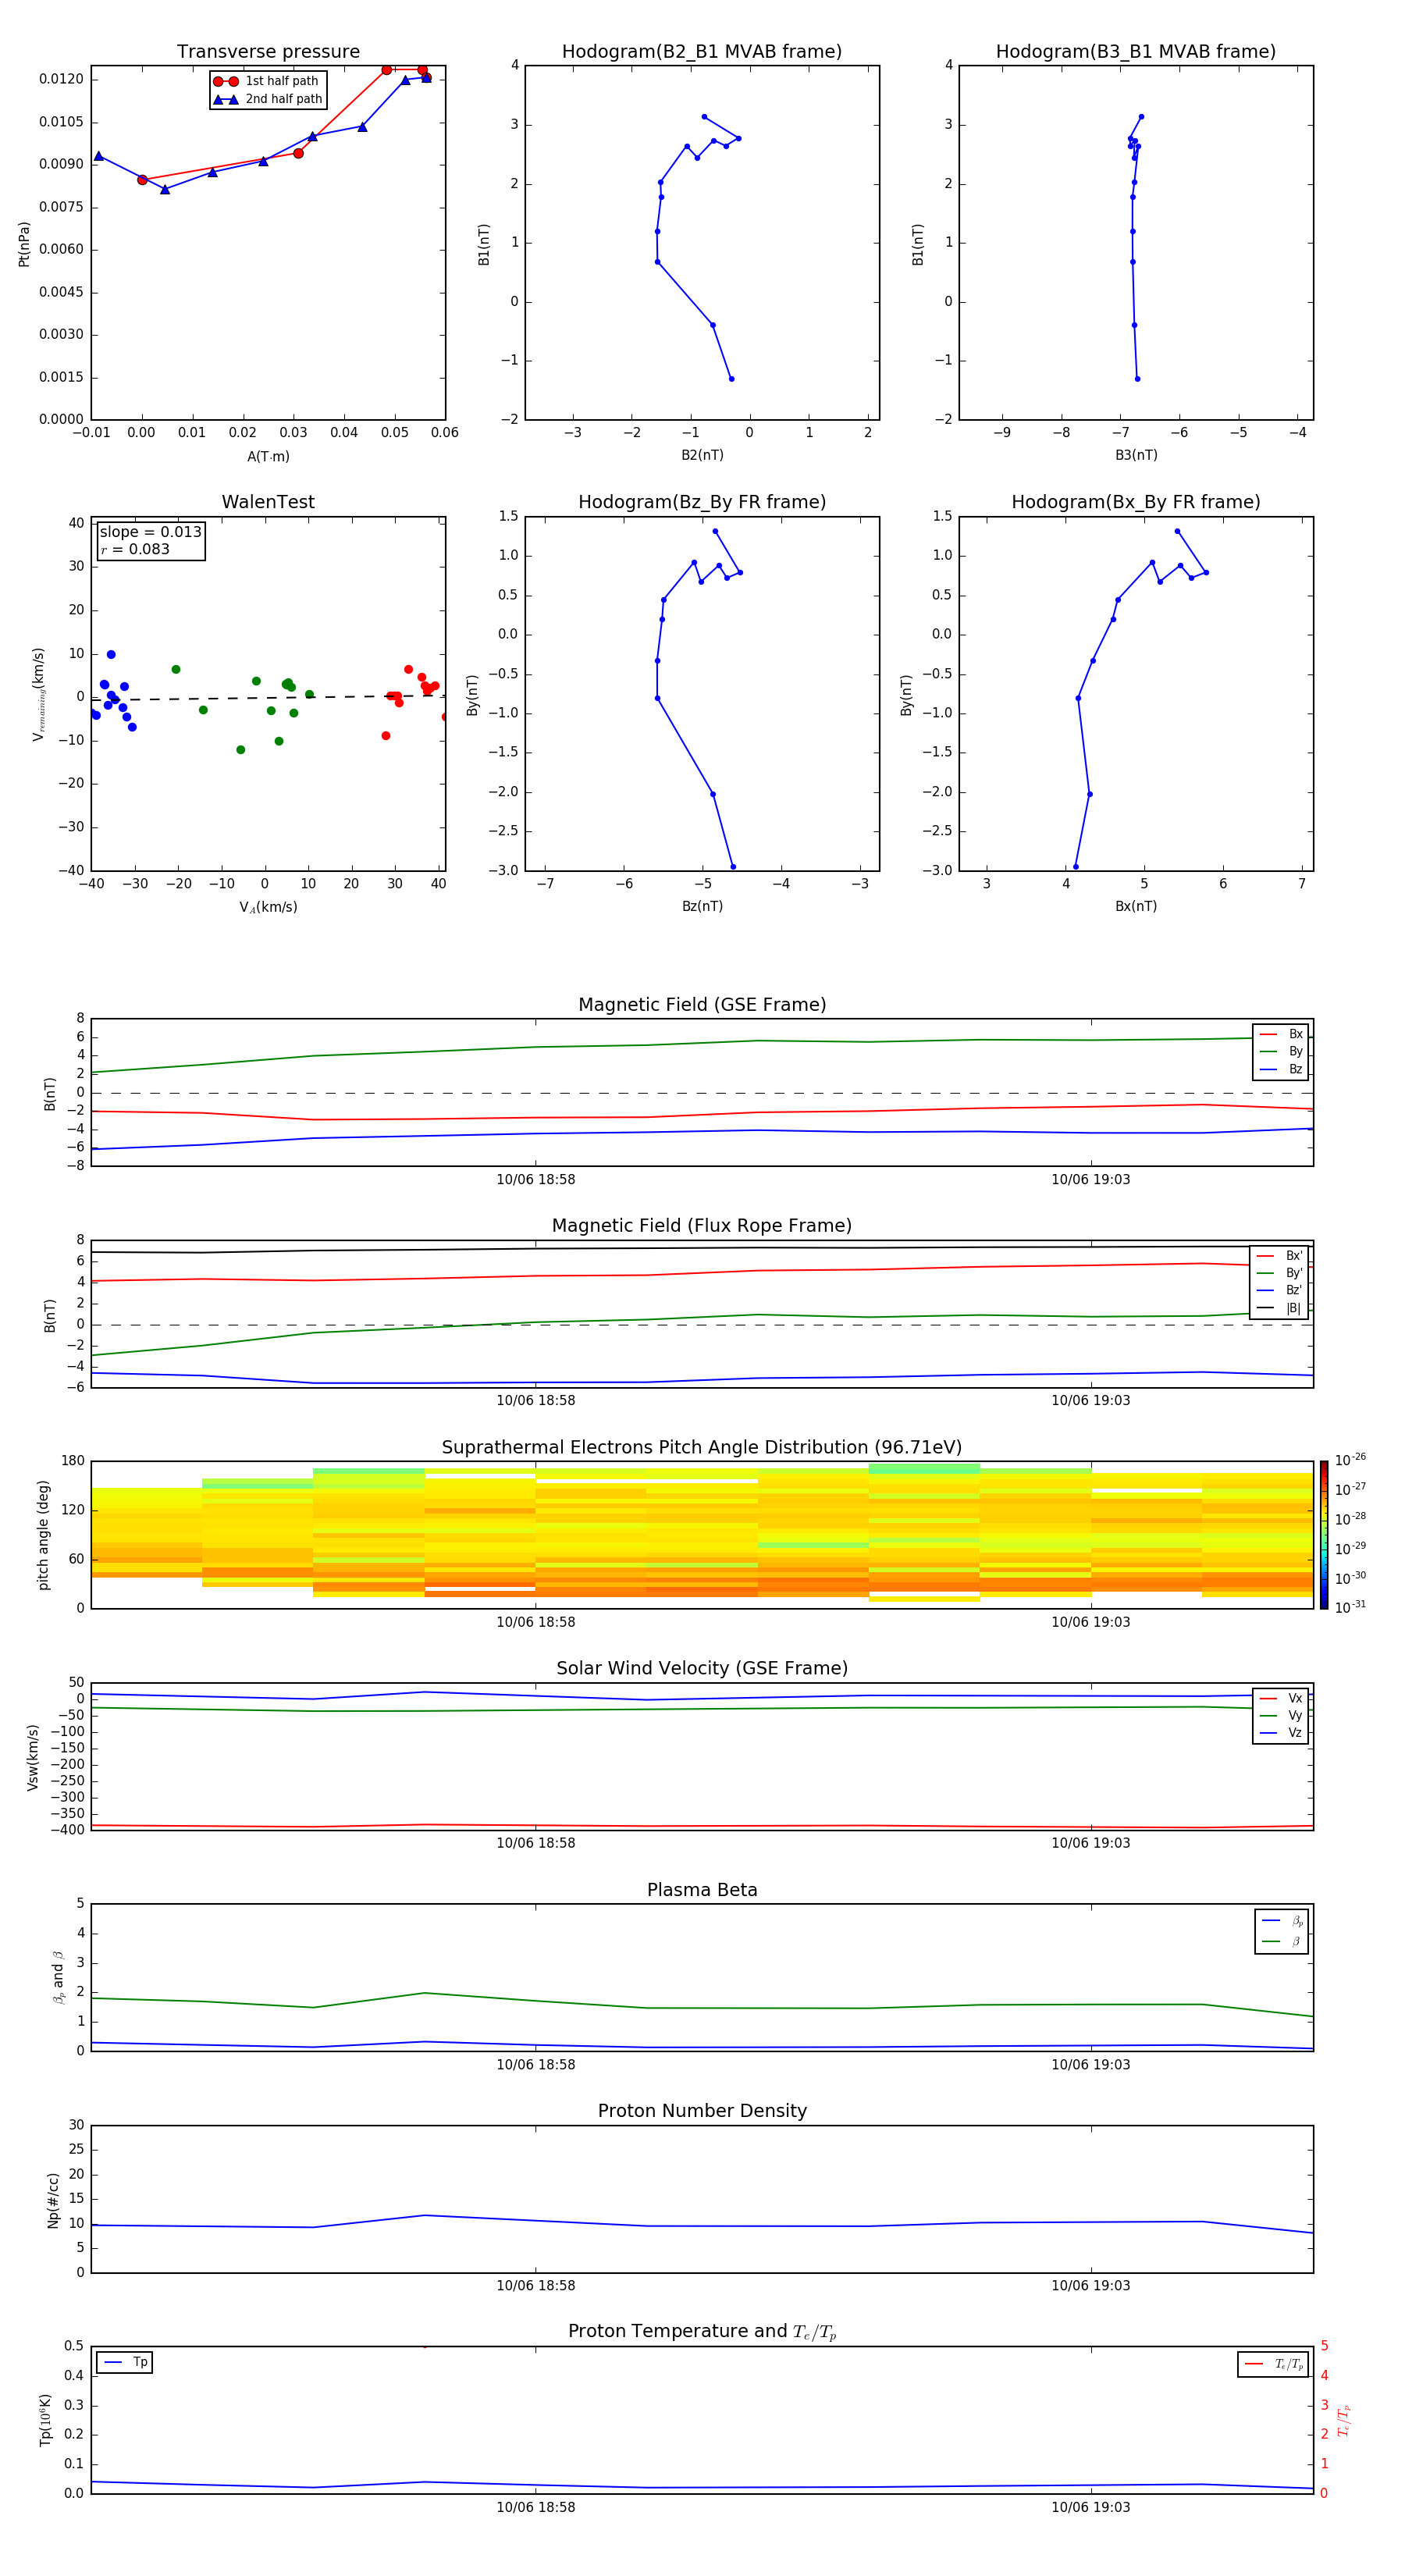Click the 'Tp' legend entry in temperature plot
Screen dimensions: 1405x2576
[x=125, y=2362]
